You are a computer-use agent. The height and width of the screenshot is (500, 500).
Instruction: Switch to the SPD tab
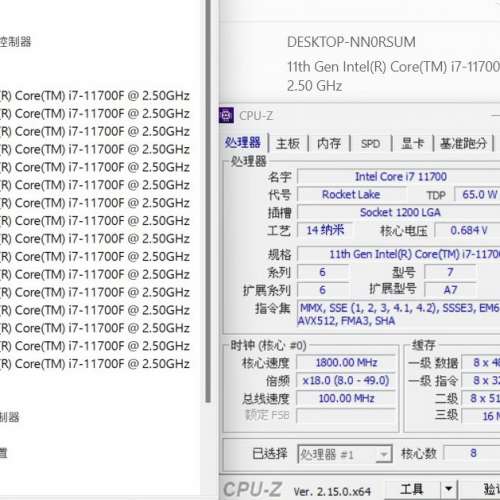370,144
